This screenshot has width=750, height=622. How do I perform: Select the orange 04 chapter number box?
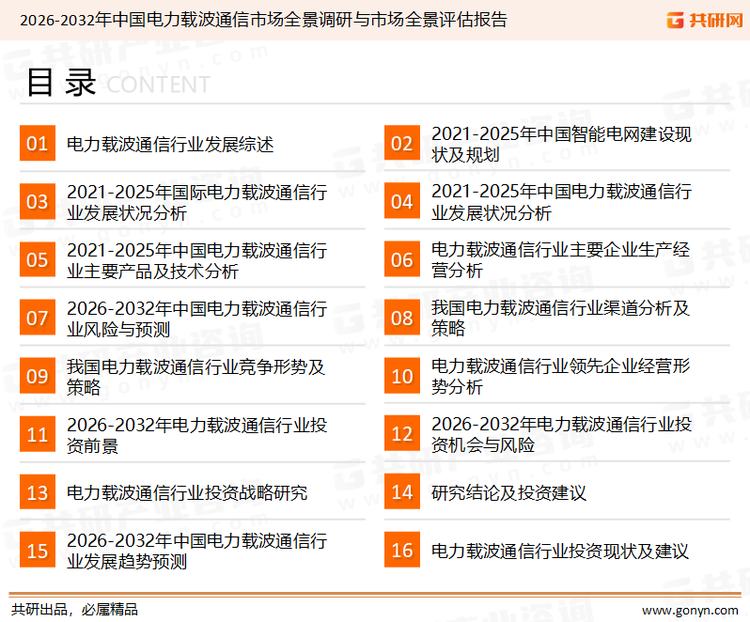[402, 201]
